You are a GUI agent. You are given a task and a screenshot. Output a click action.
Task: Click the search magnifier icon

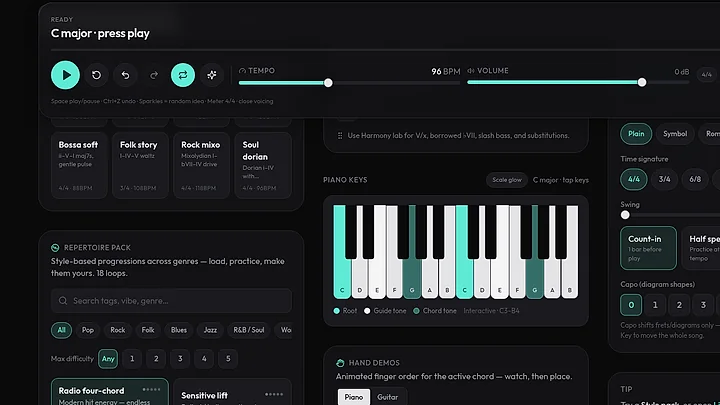click(x=63, y=301)
